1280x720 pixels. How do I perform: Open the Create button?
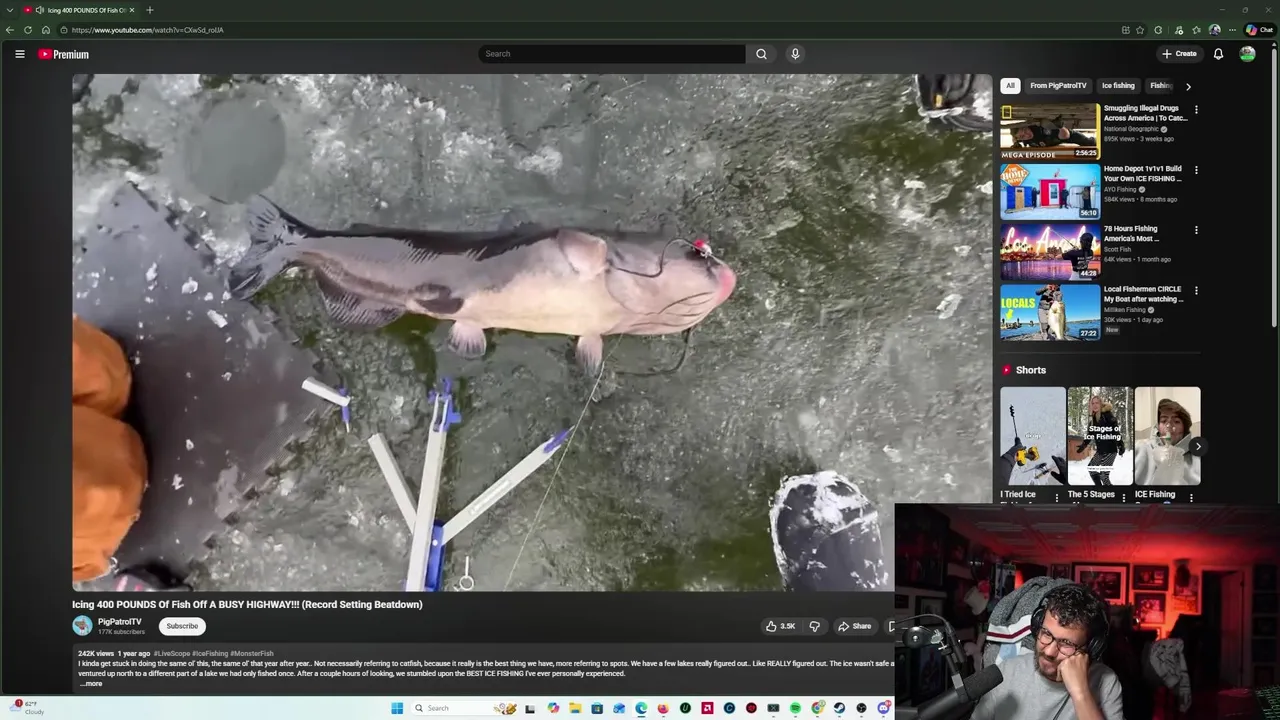coord(1179,54)
